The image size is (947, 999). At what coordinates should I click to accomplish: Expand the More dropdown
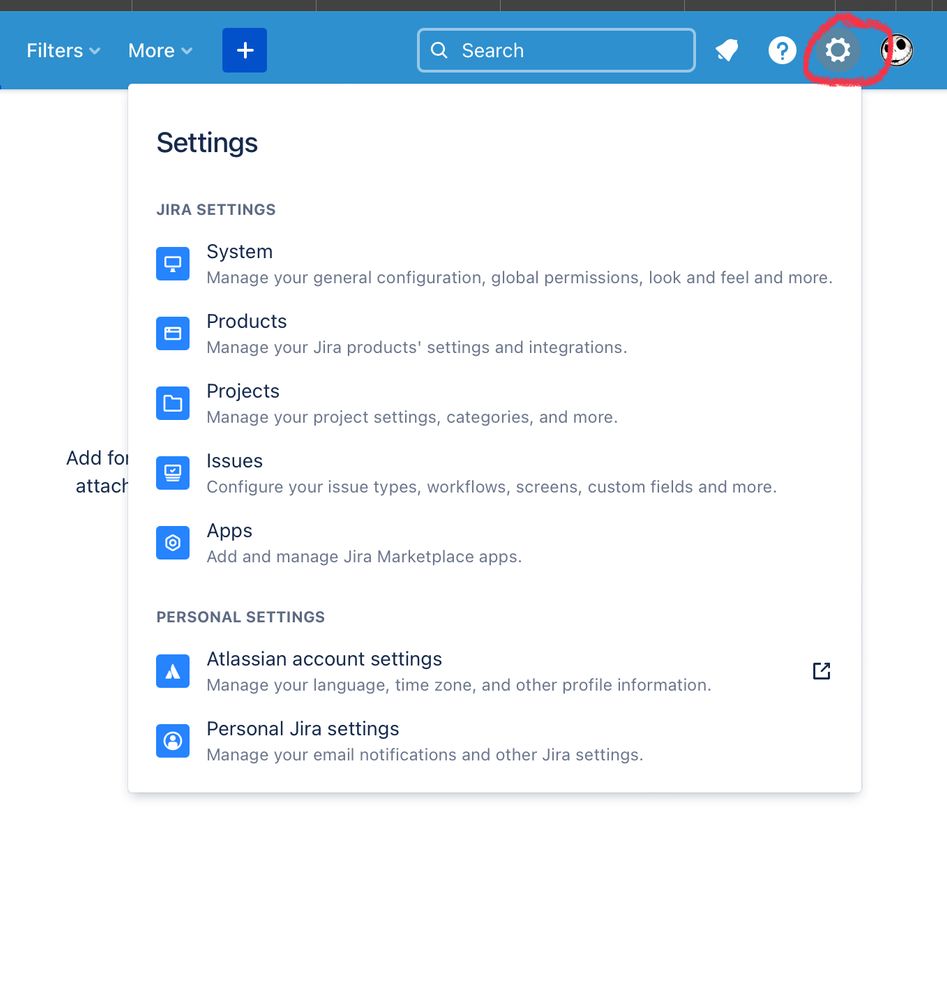(x=160, y=50)
